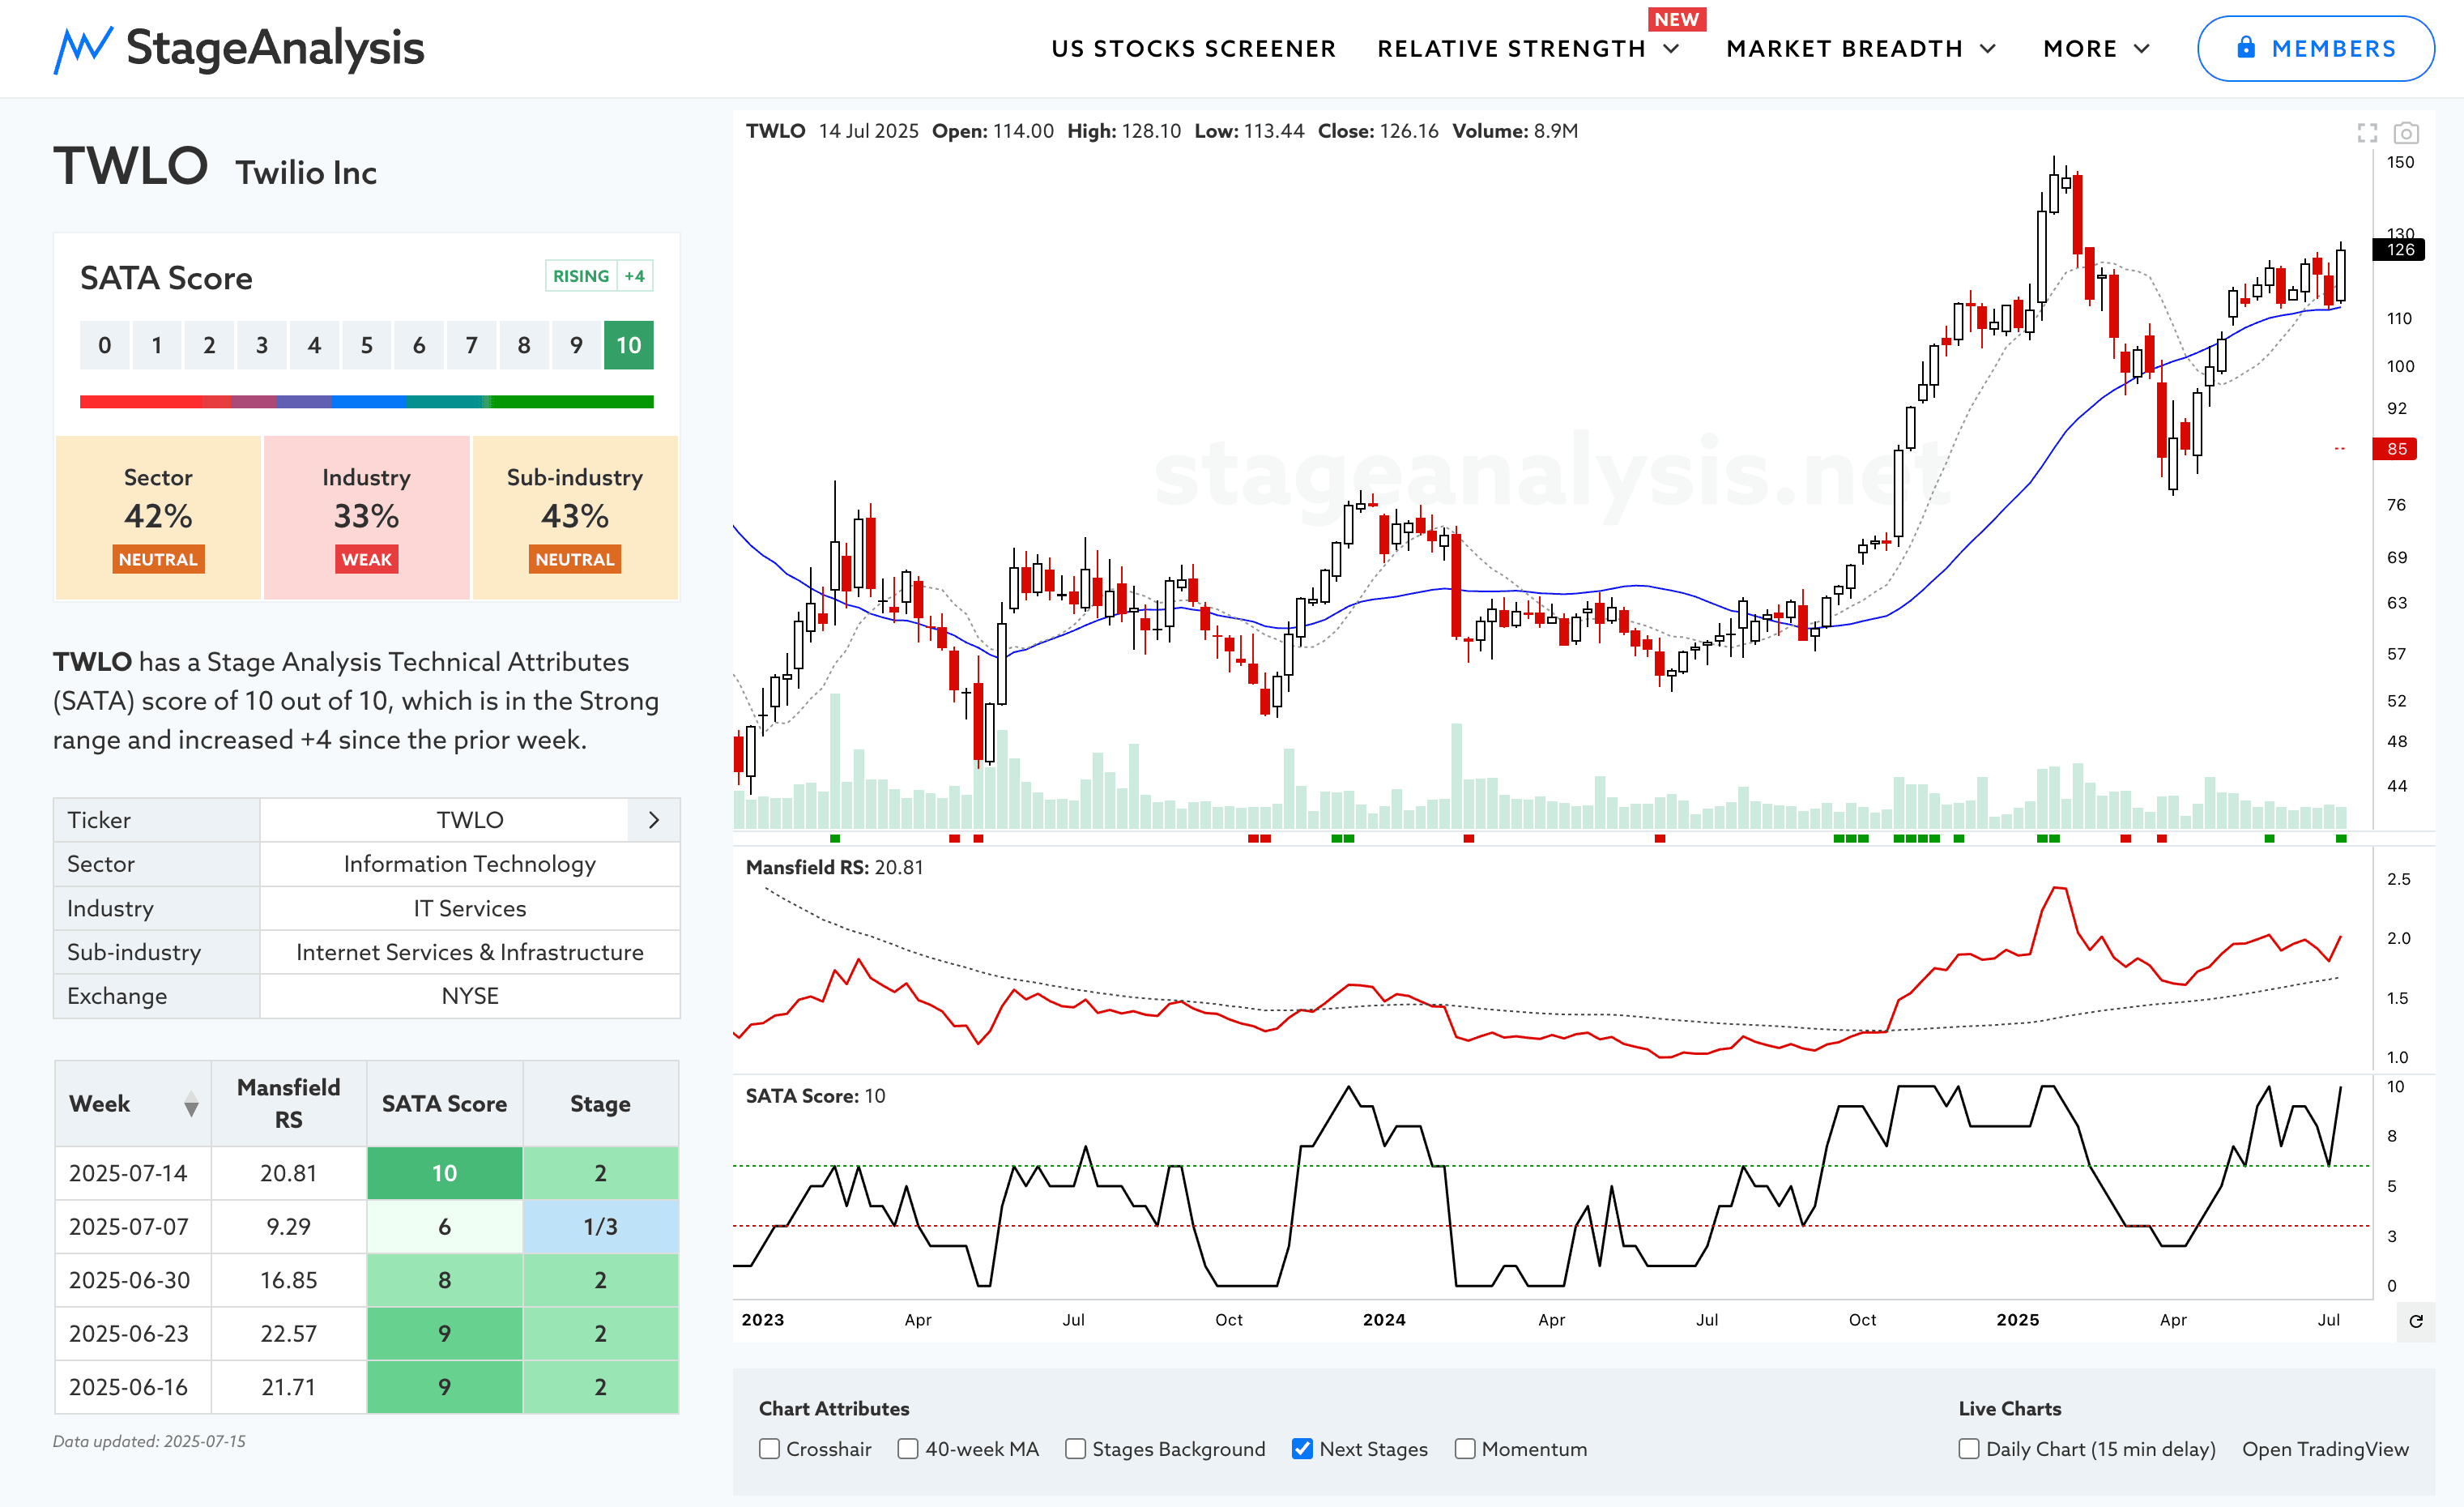The width and height of the screenshot is (2464, 1507).
Task: Click SATA Score: 10 indicator label
Action: (815, 1096)
